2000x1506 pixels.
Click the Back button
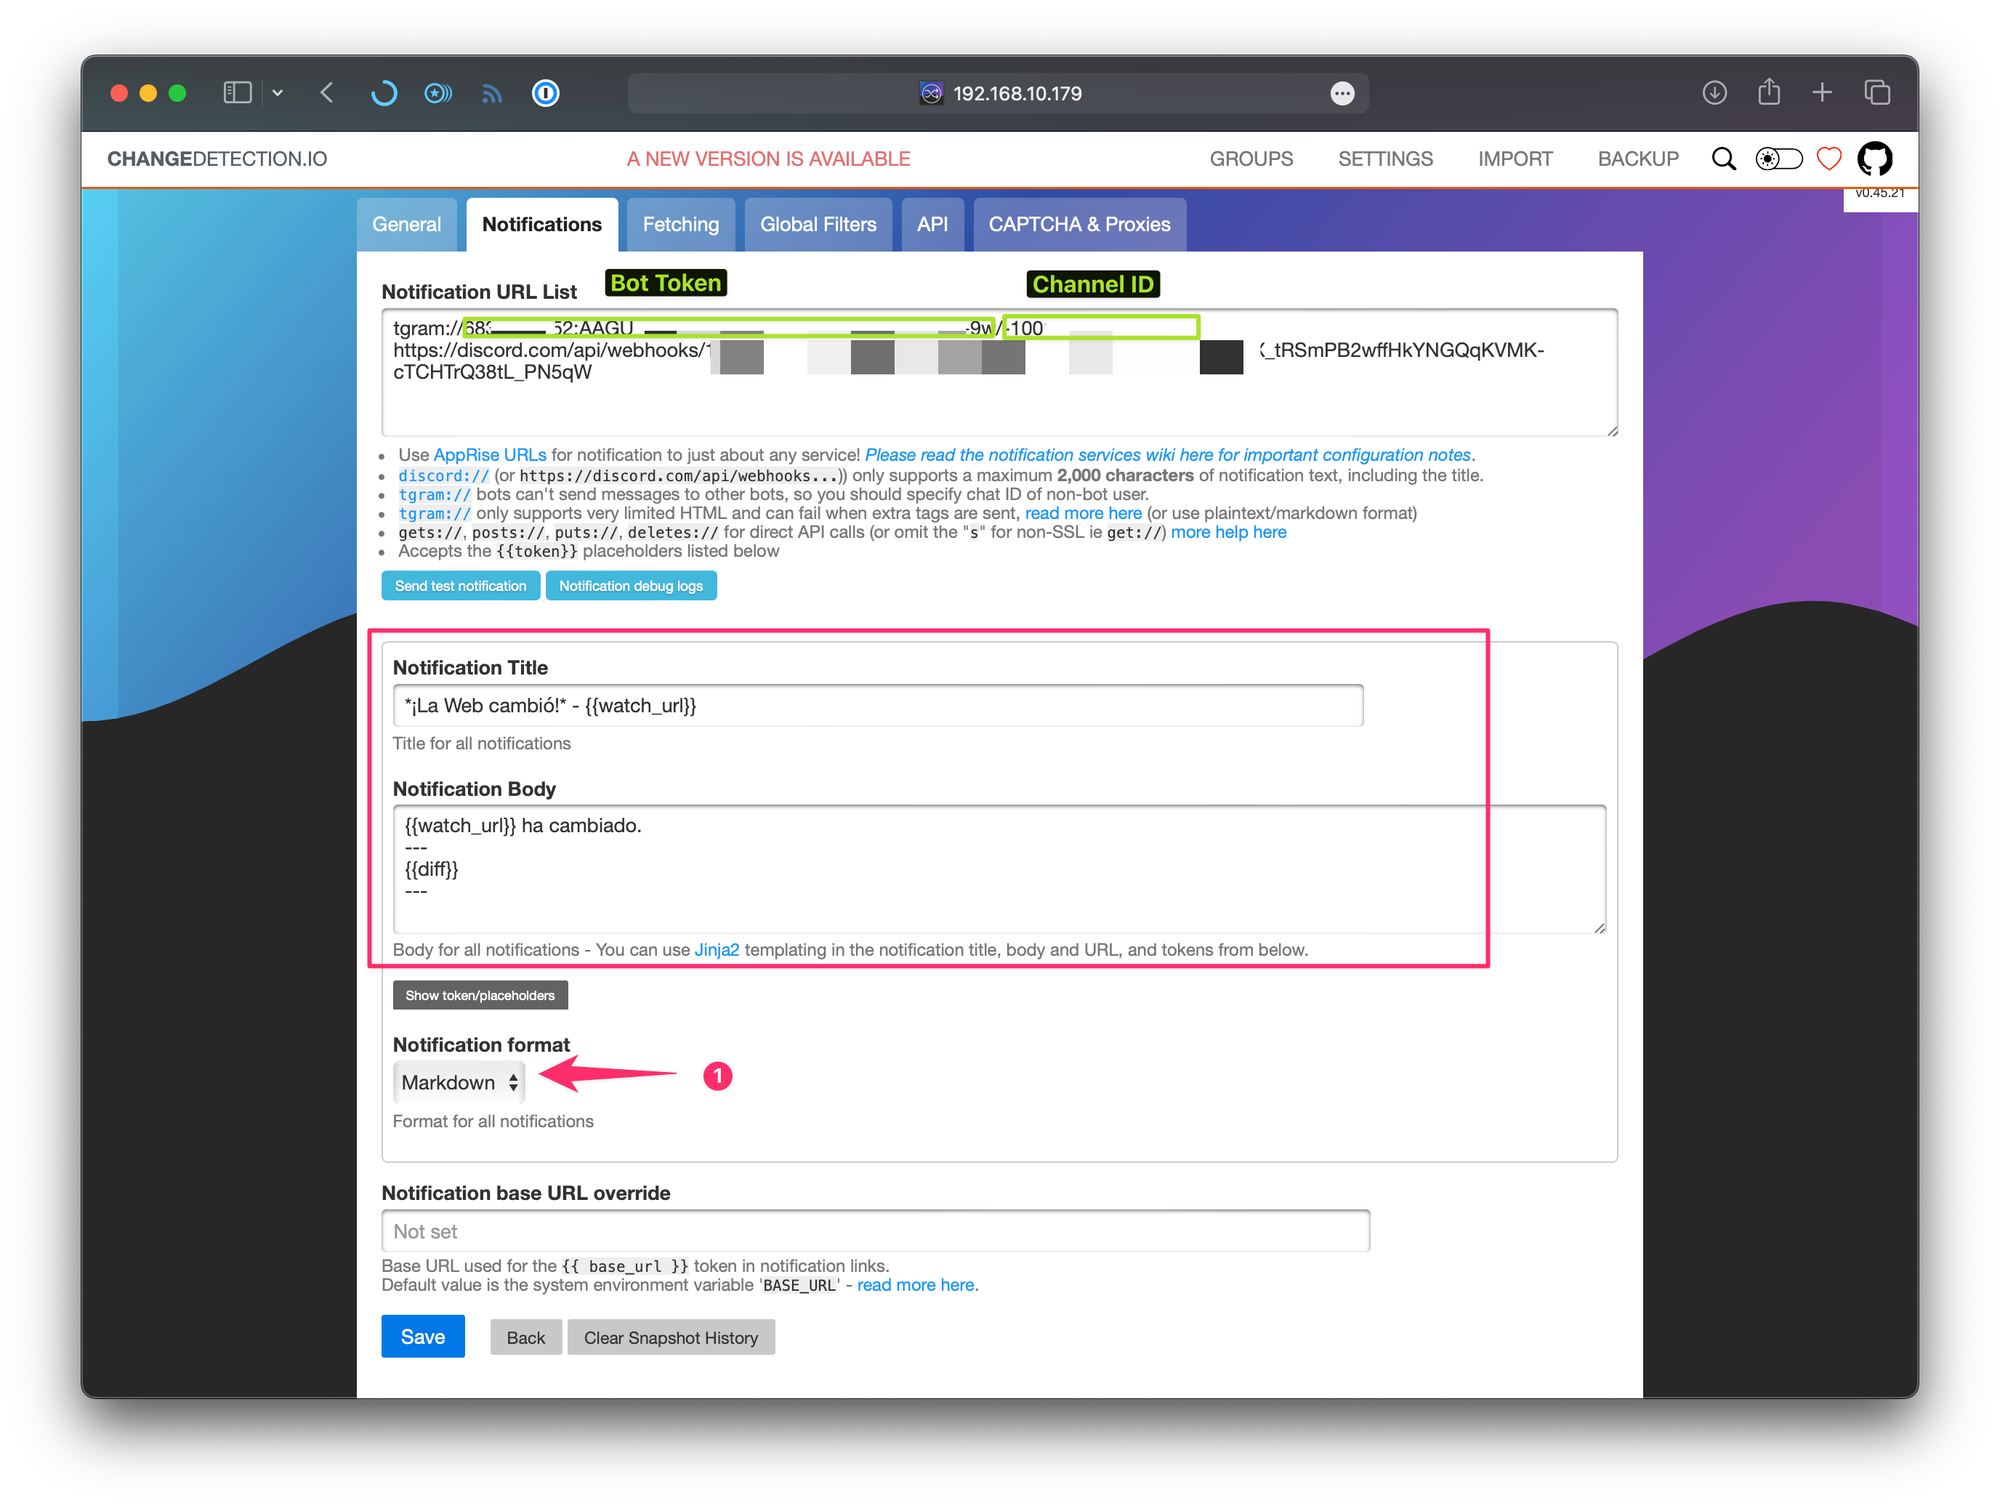click(526, 1338)
